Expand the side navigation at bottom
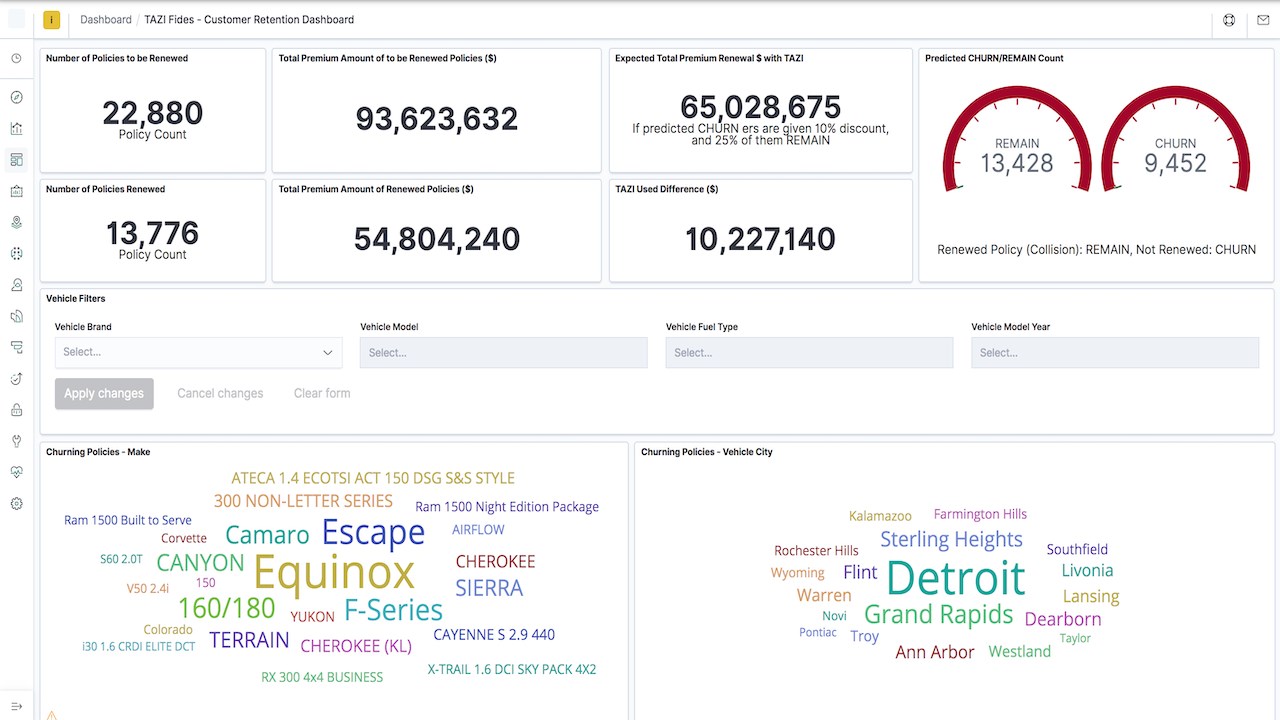This screenshot has width=1280, height=720. (16, 706)
